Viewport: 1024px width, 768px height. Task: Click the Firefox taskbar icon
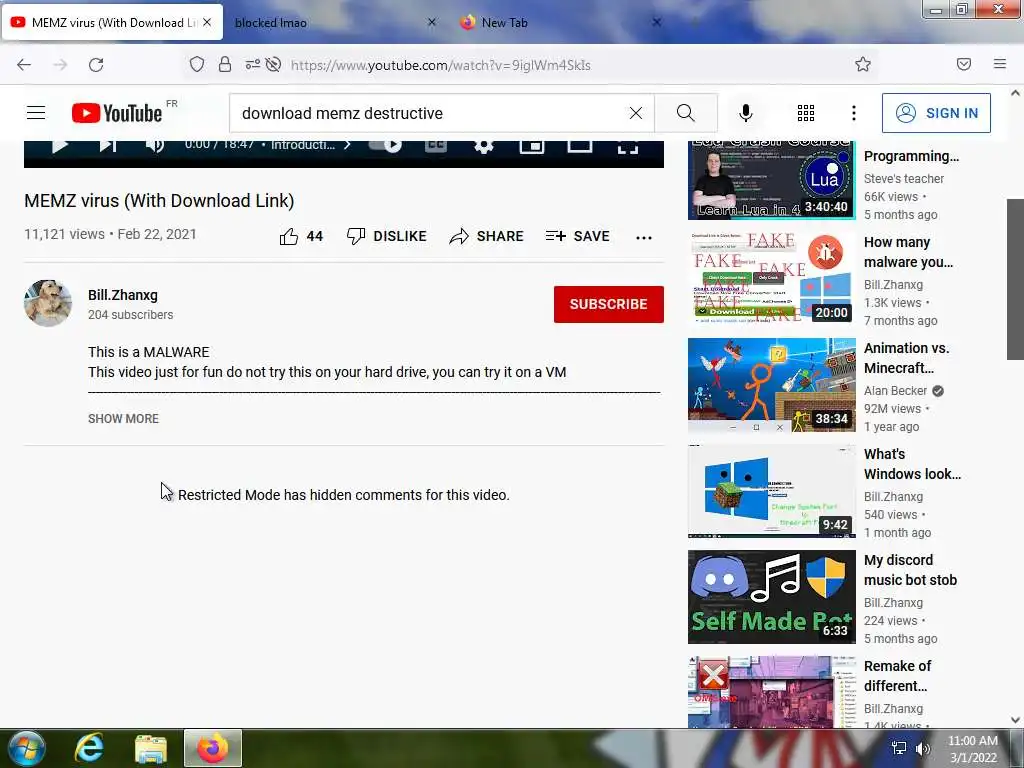point(213,748)
